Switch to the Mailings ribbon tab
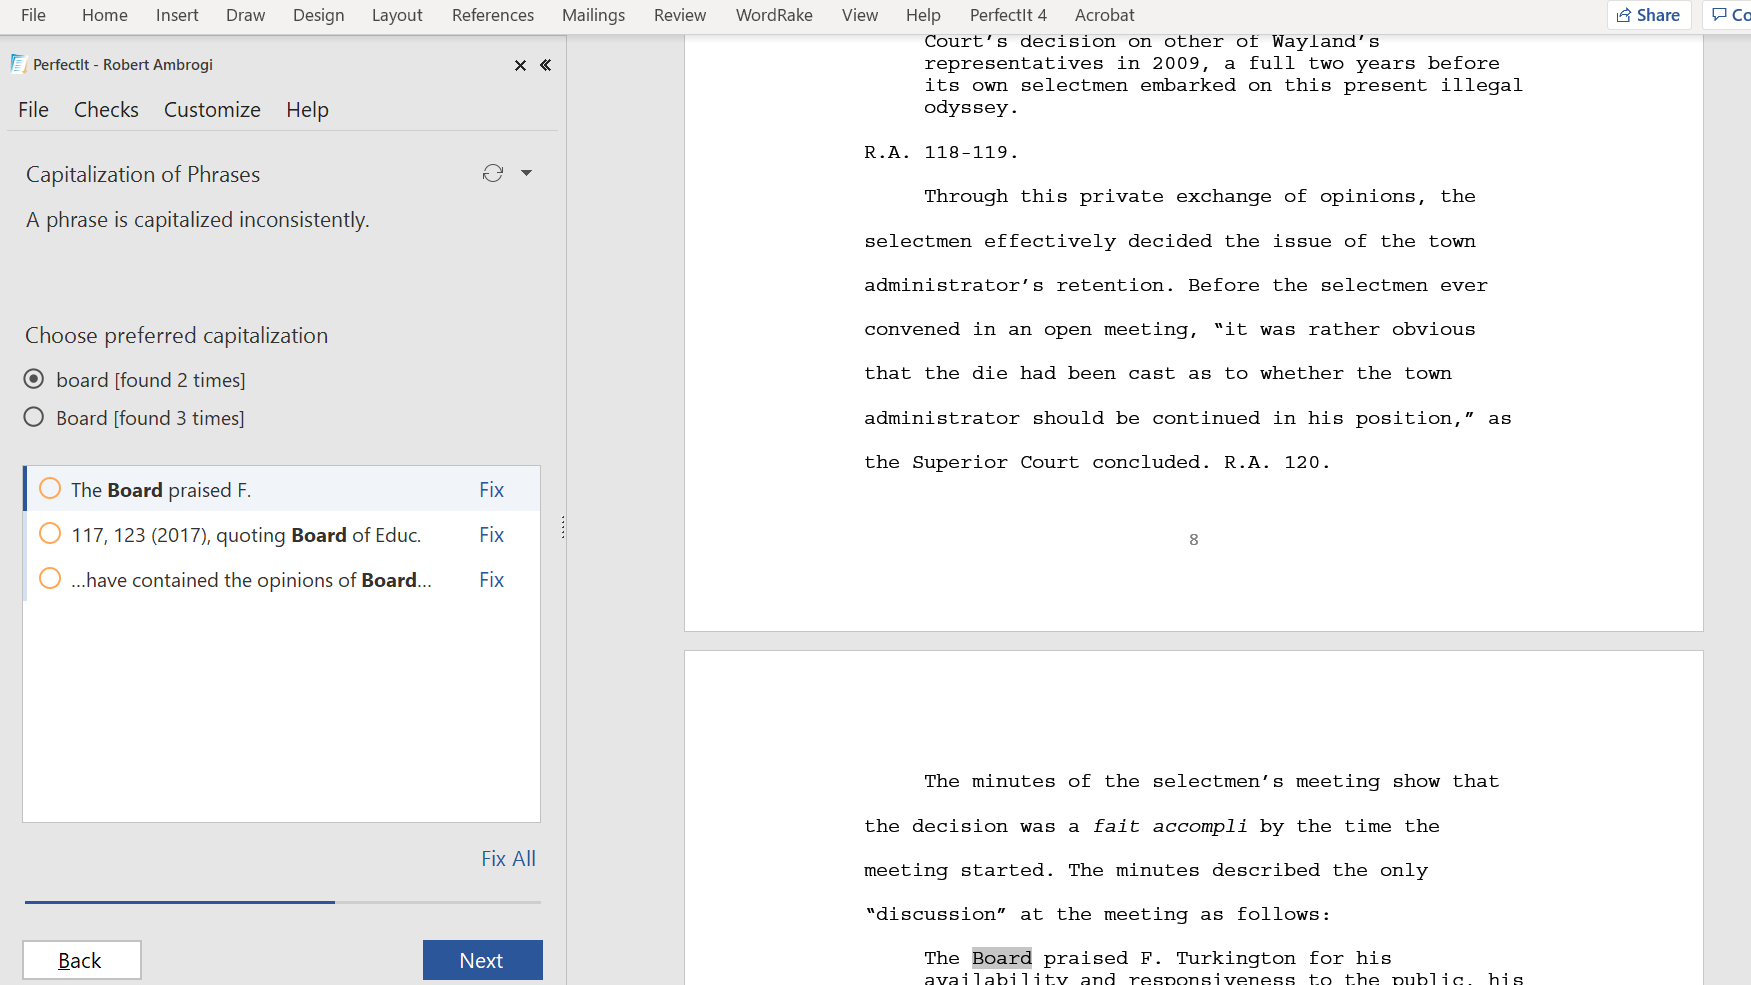 coord(593,15)
